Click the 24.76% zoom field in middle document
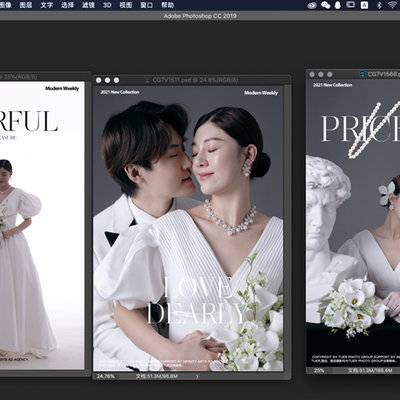The image size is (400, 400). pyautogui.click(x=106, y=376)
